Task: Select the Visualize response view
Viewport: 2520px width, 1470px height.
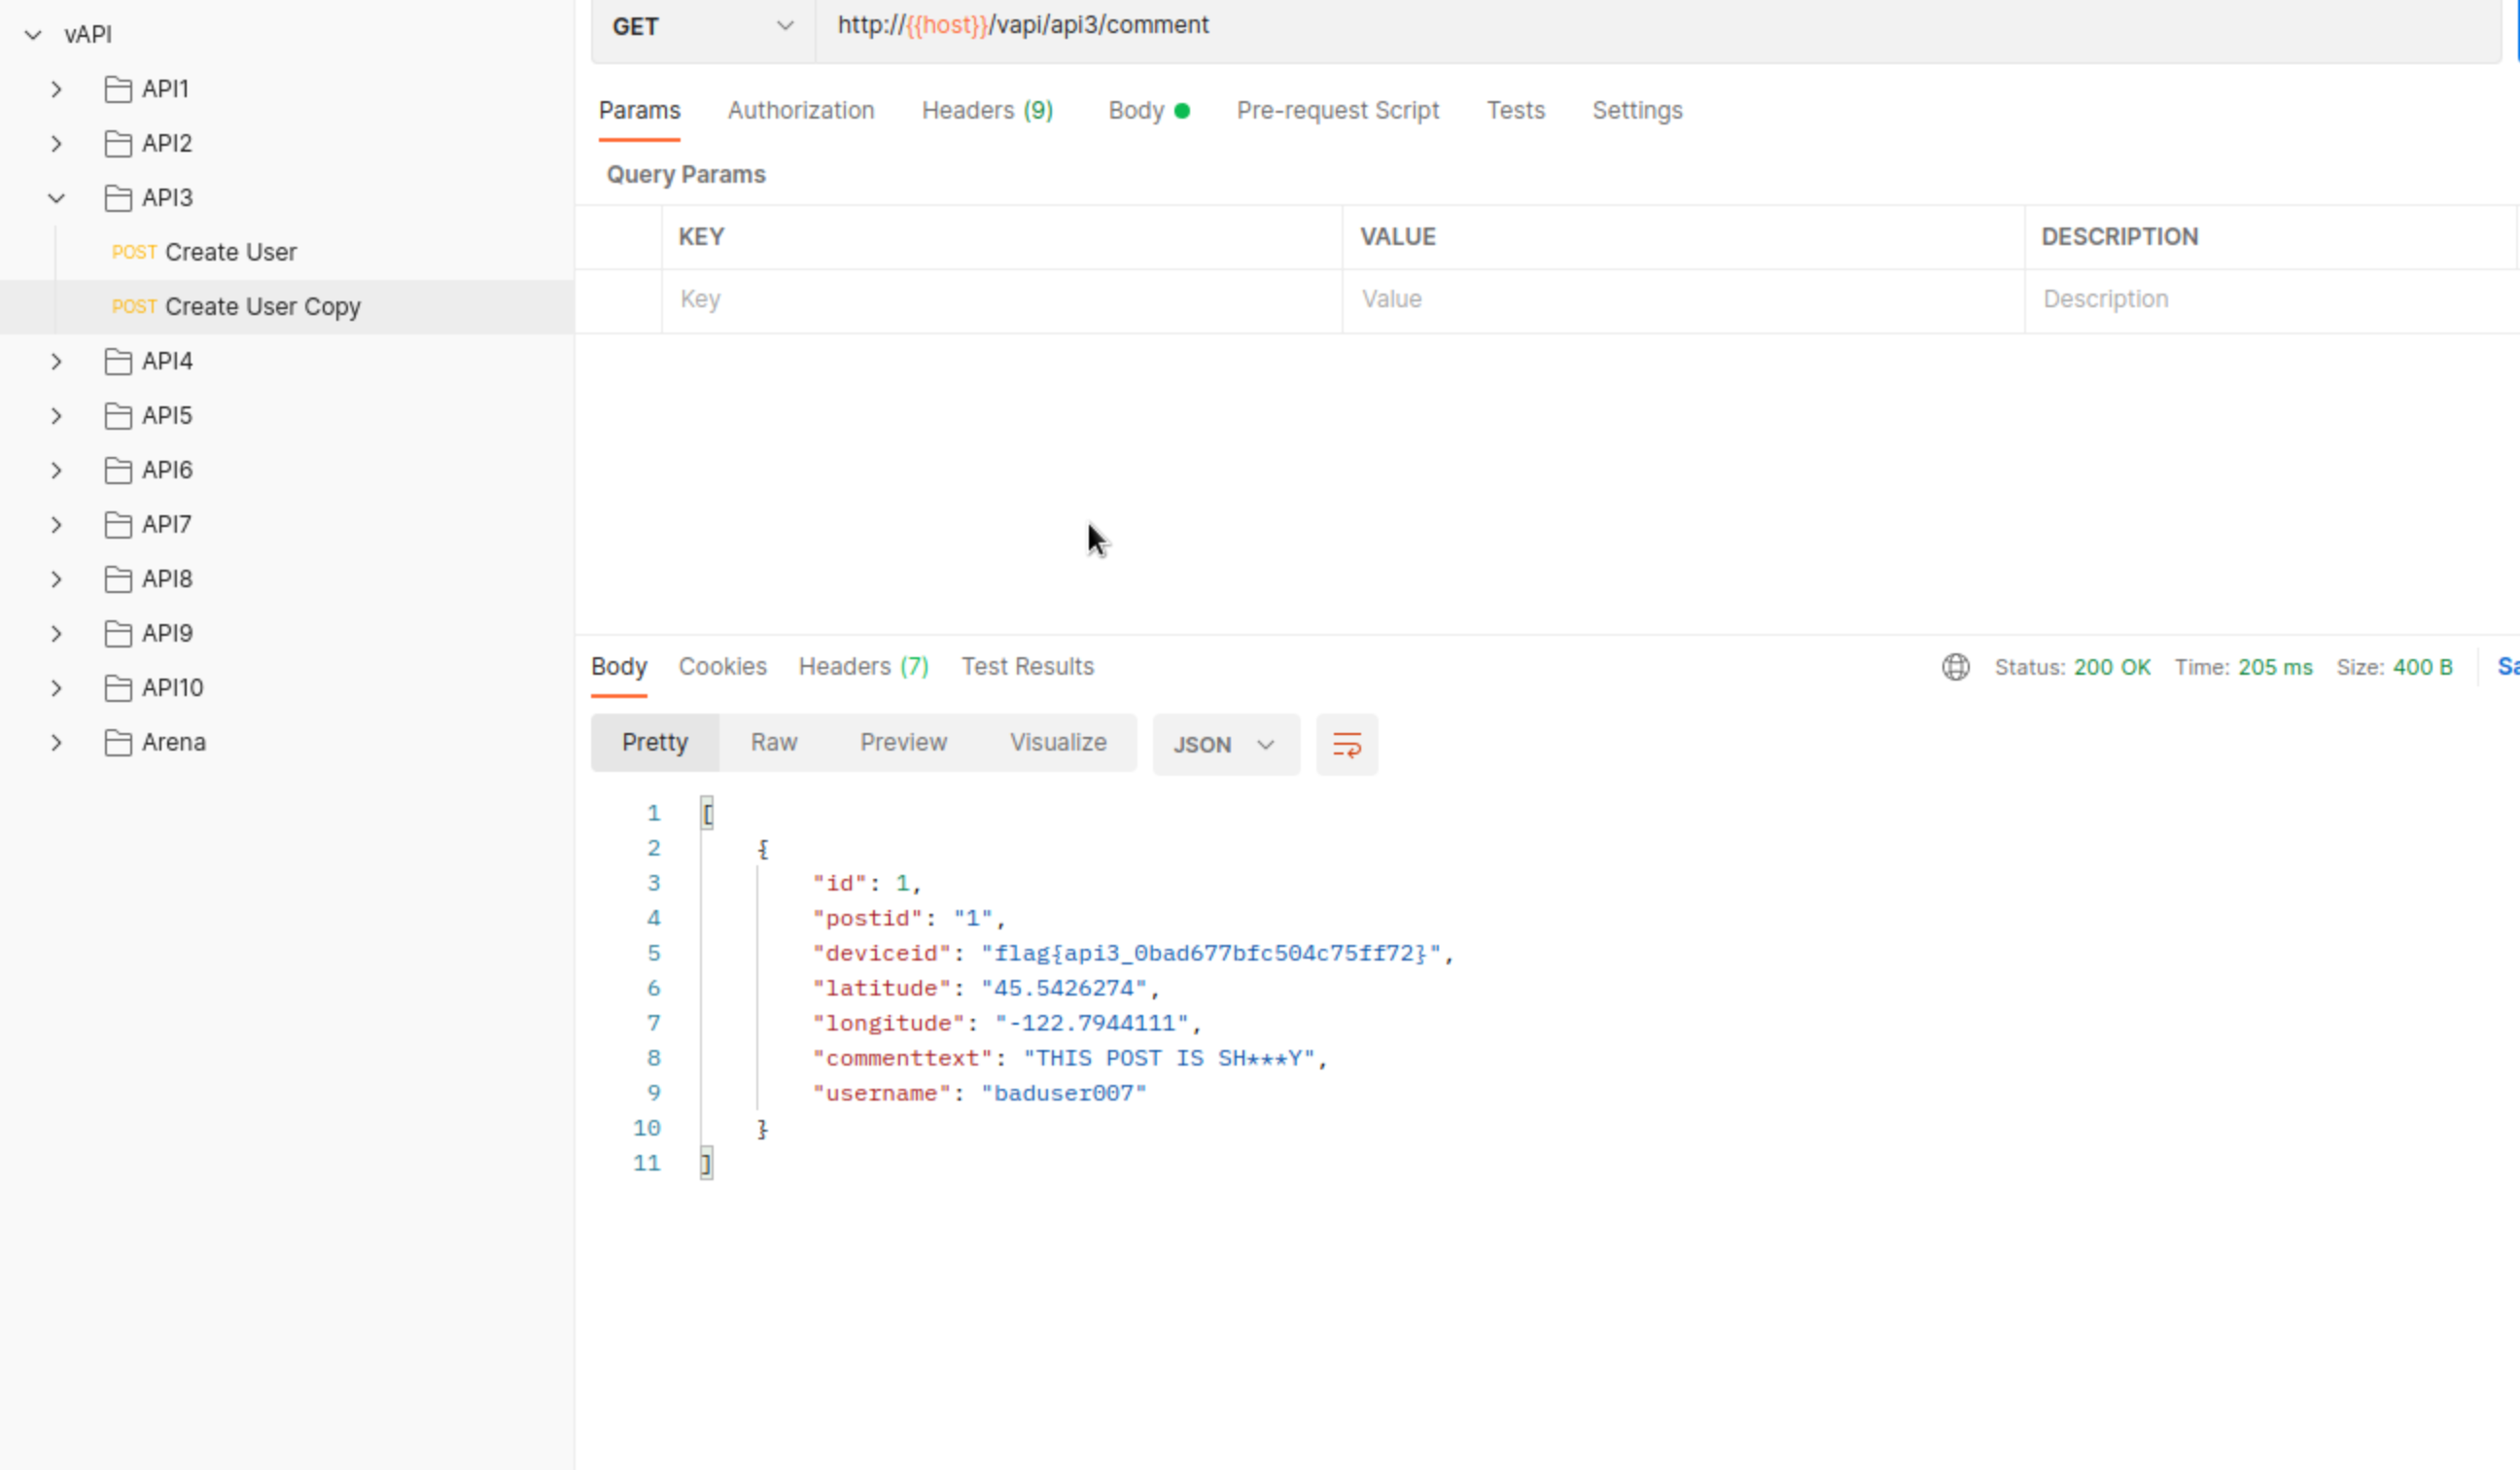Action: coord(1057,743)
